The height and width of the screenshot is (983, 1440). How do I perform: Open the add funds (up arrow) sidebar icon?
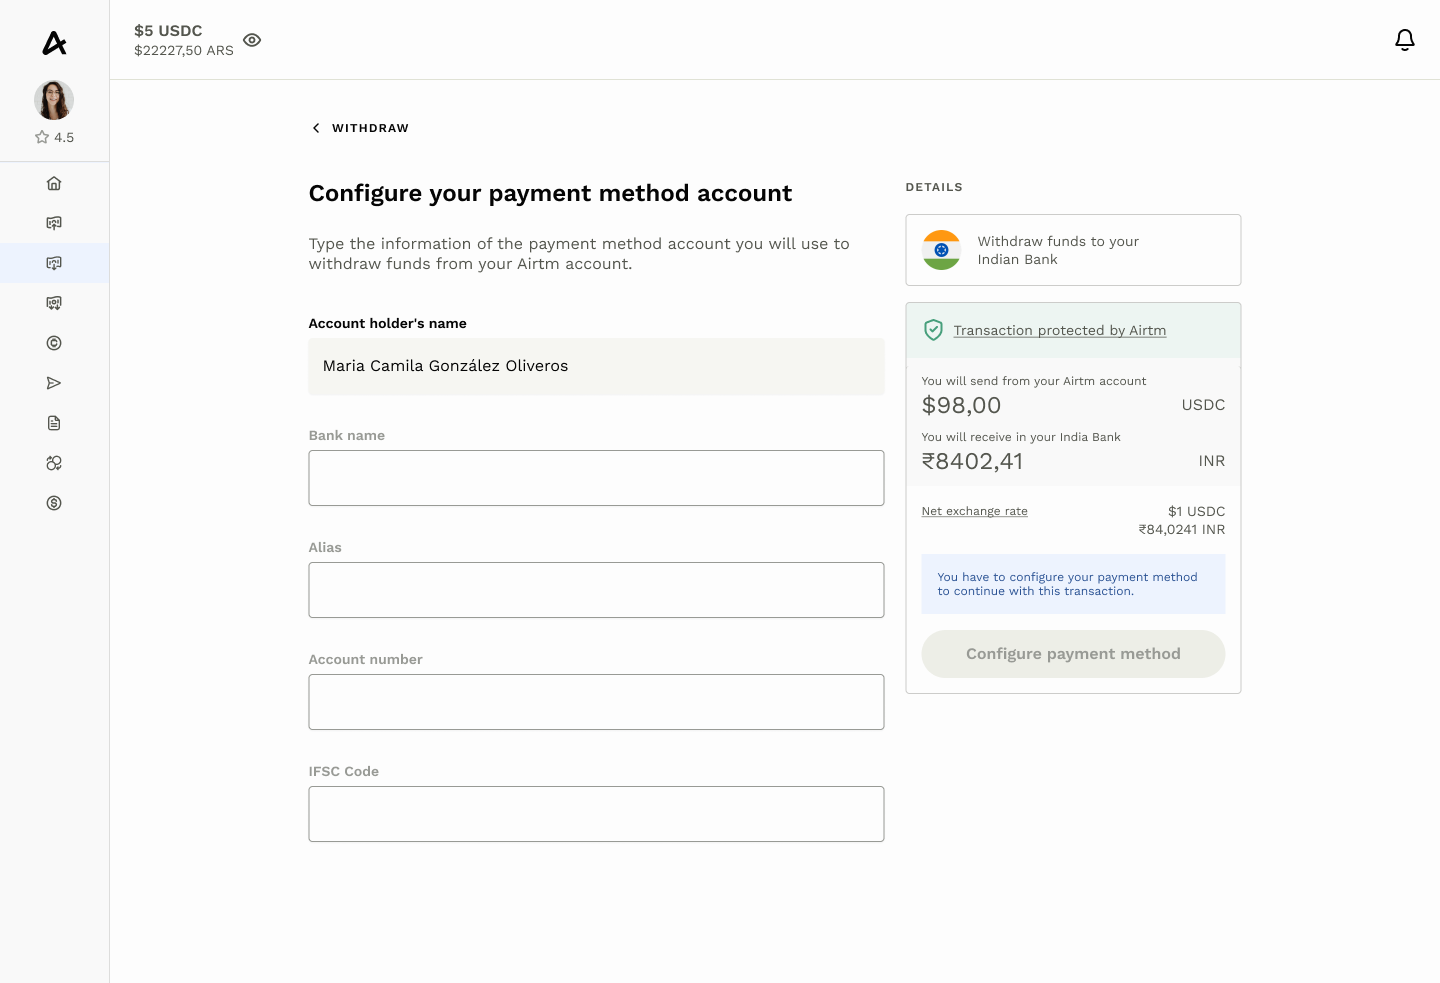point(54,223)
